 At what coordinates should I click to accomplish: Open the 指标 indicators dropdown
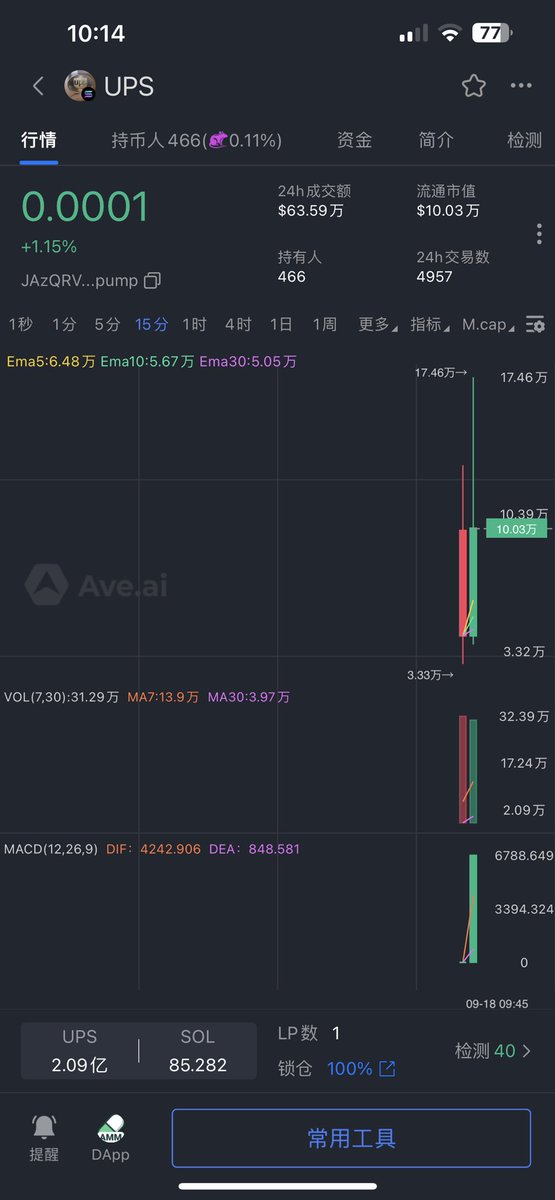click(x=430, y=324)
